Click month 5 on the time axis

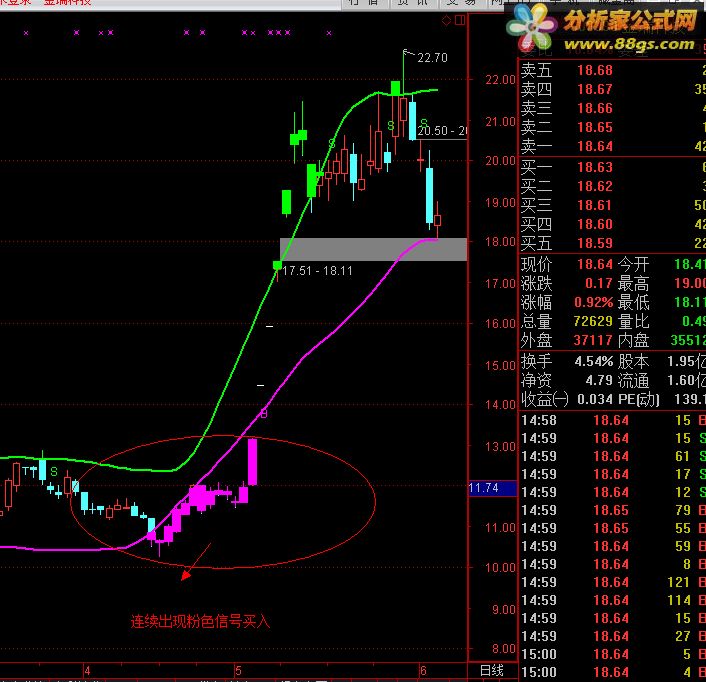[x=238, y=671]
